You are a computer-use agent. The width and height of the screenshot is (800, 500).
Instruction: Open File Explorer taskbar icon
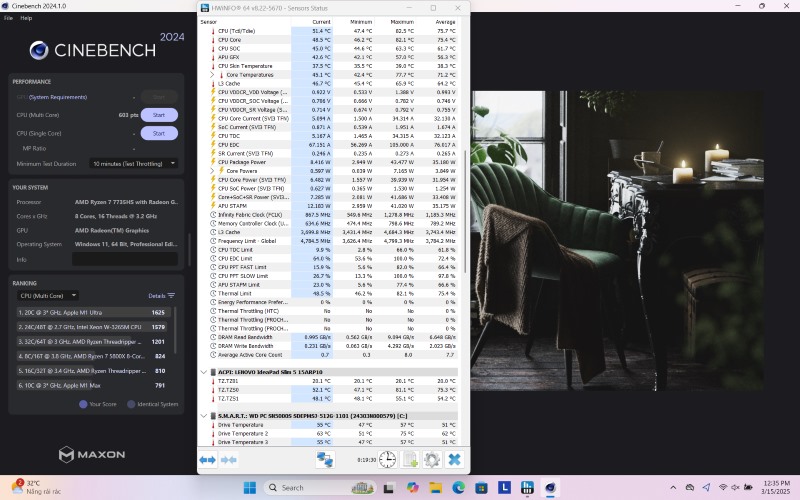point(435,488)
